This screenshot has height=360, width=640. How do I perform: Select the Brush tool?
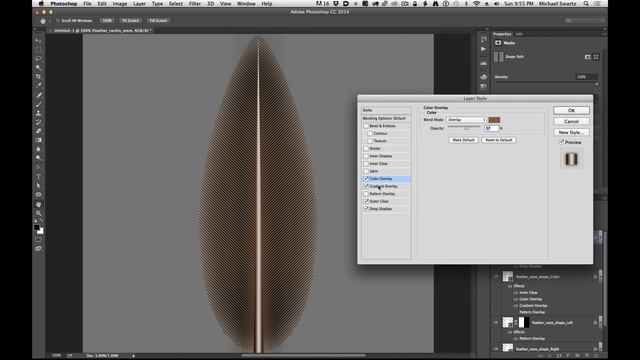coord(38,104)
